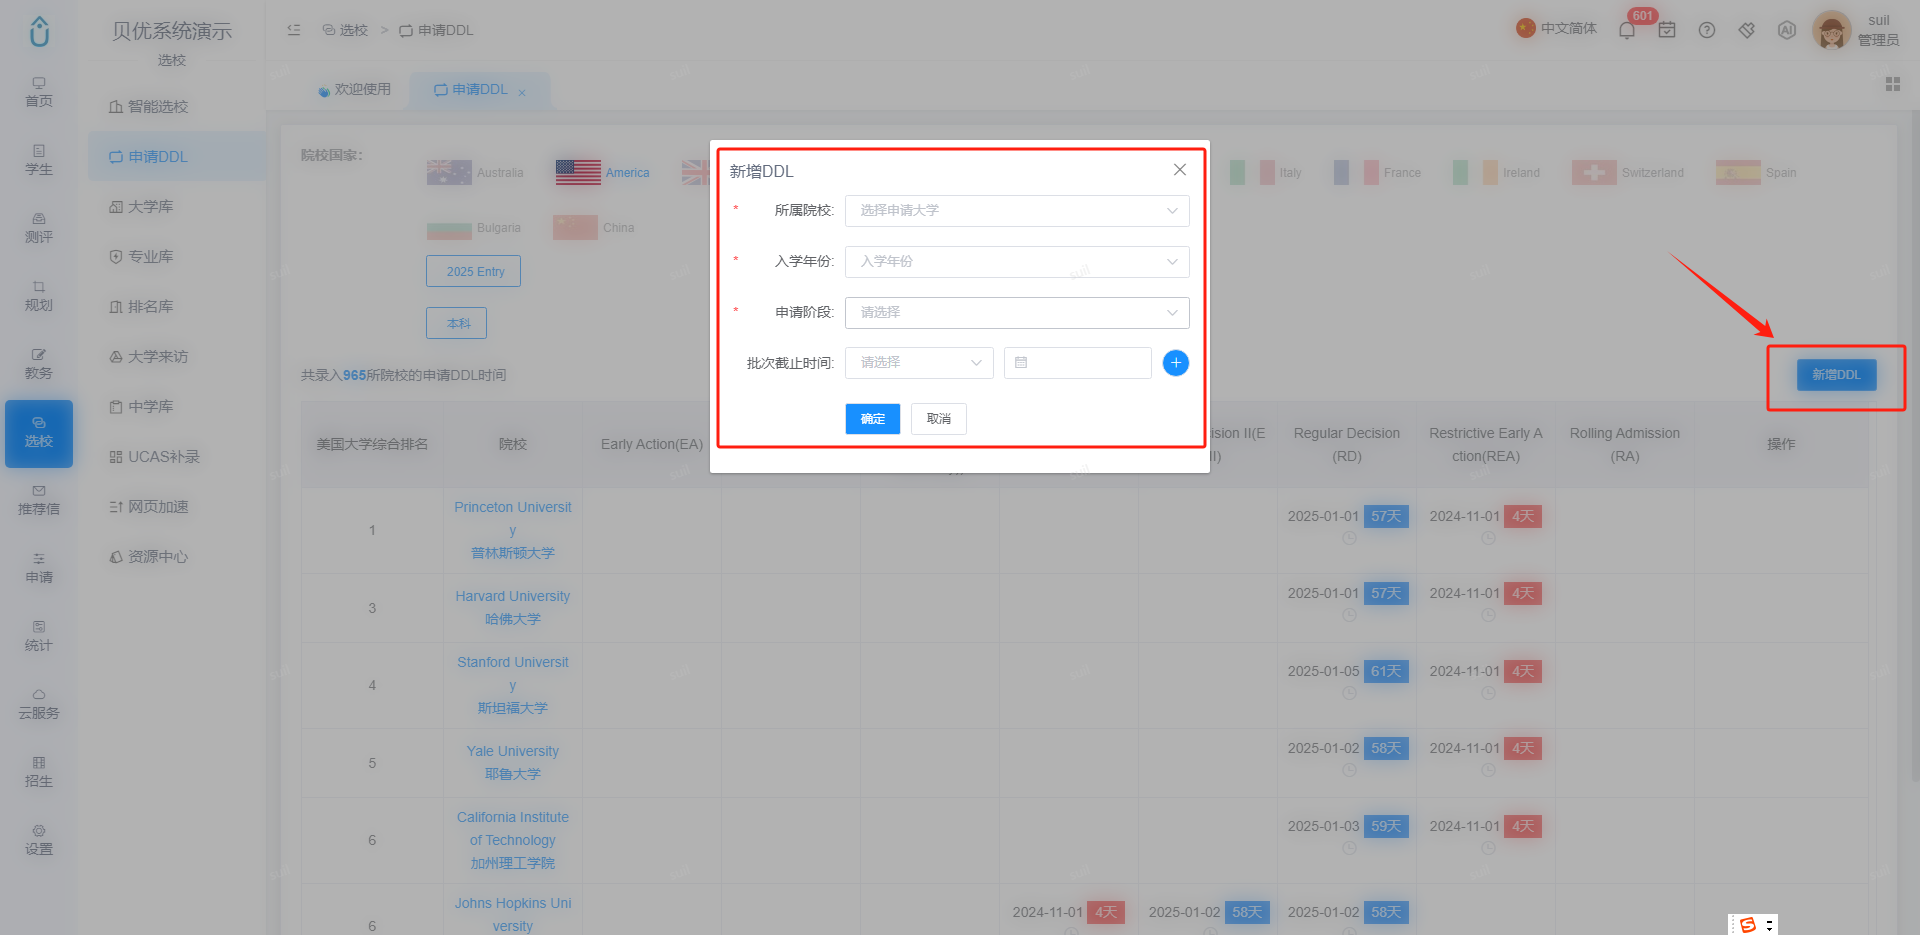
Task: Click the notification bell icon
Action: click(1626, 30)
